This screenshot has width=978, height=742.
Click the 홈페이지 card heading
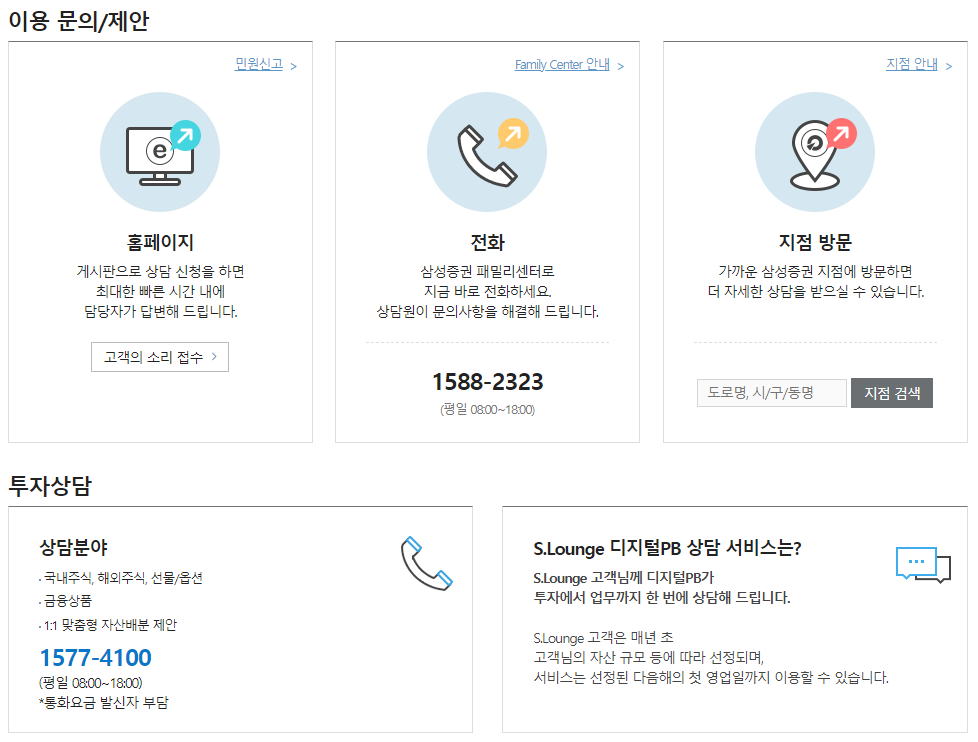click(160, 242)
